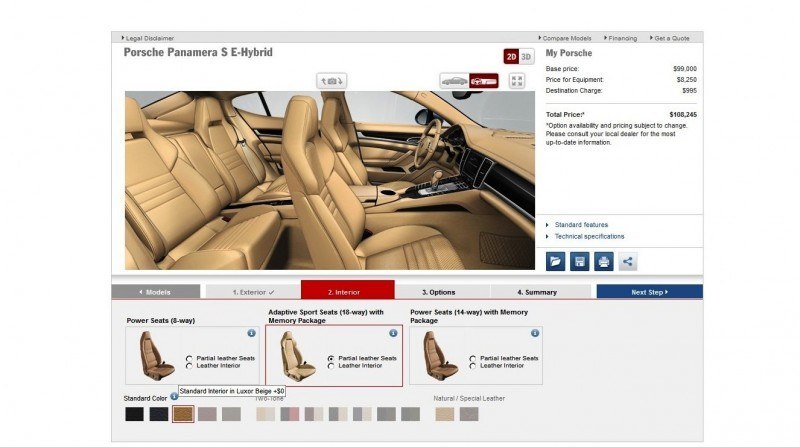This screenshot has width=800, height=447.
Task: Open the 4. Summary tab
Action: coord(540,292)
